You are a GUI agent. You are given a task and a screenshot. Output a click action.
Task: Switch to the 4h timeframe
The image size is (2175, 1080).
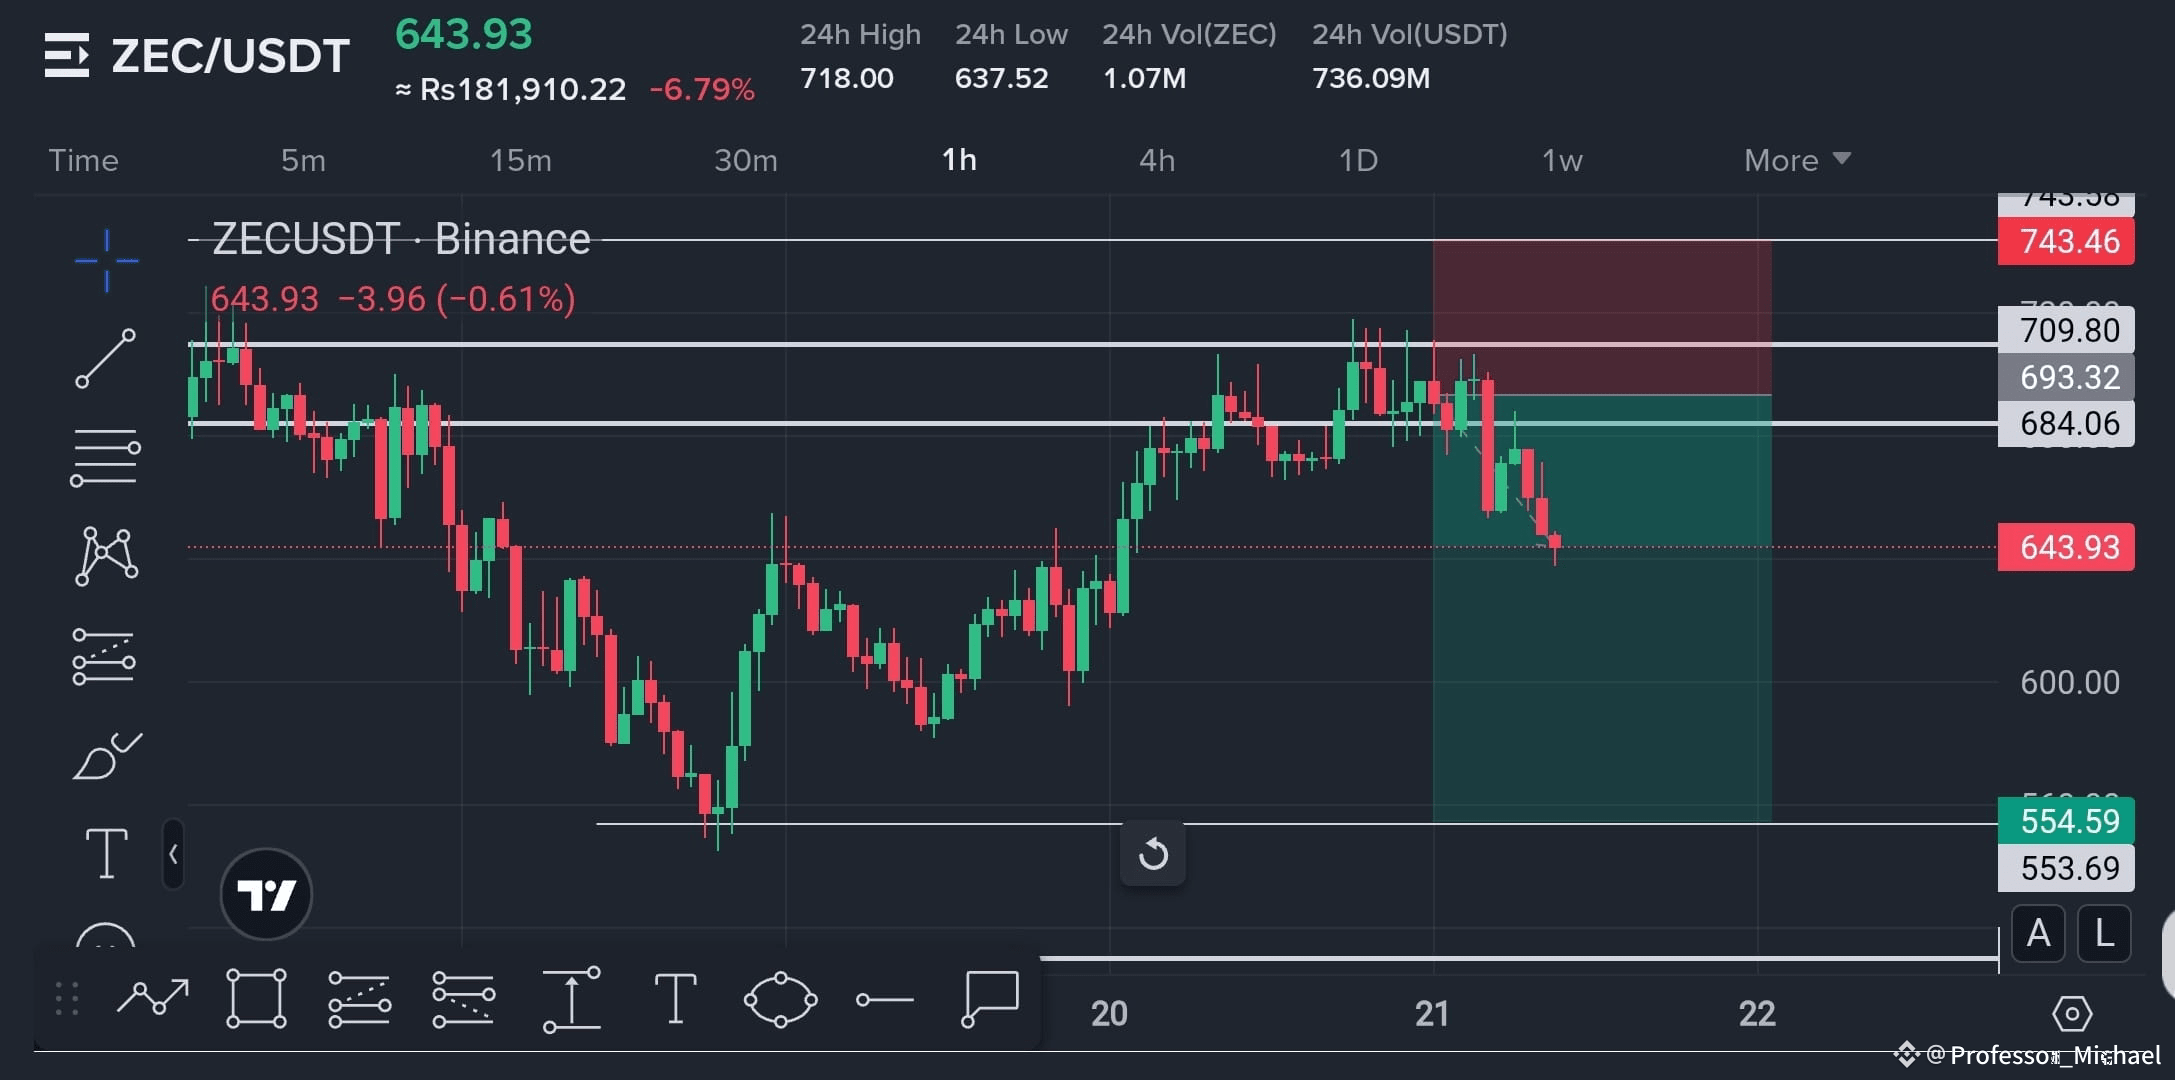(x=1157, y=160)
